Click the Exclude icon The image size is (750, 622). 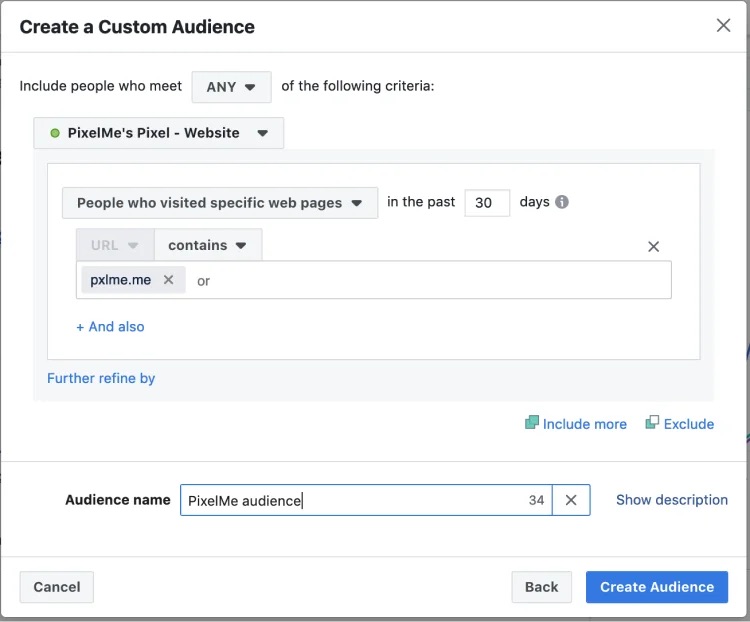652,423
